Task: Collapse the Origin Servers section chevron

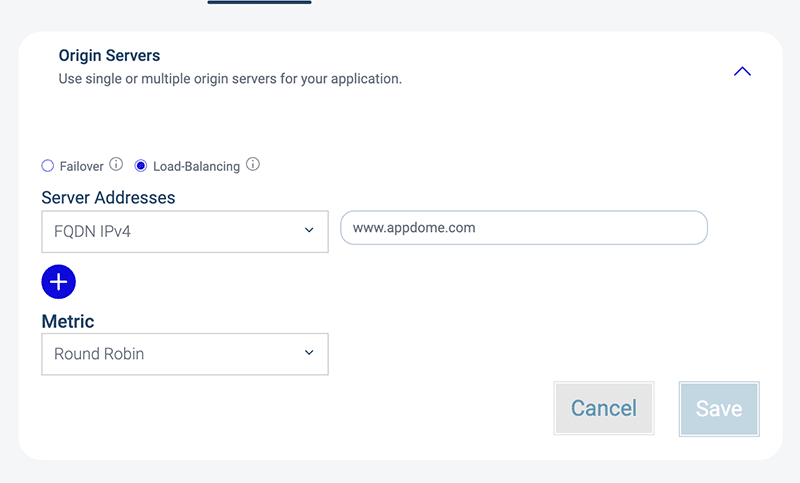Action: [x=741, y=71]
